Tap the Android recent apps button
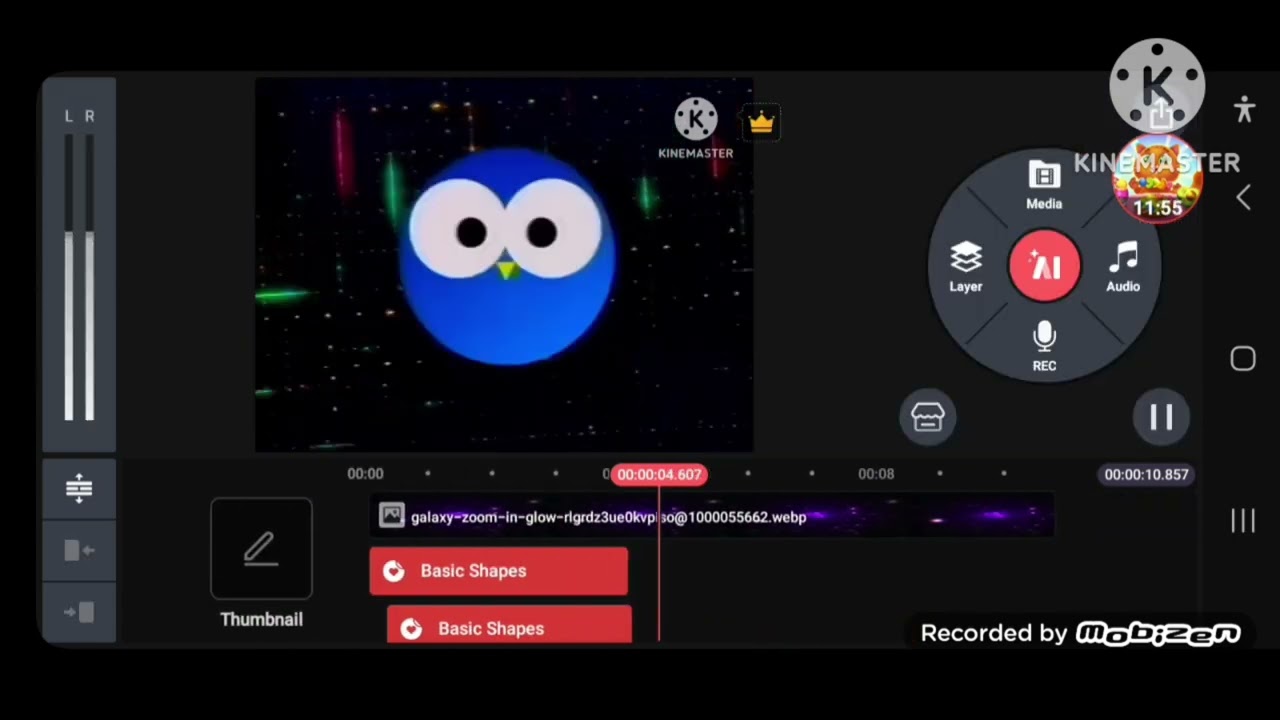 [1243, 520]
